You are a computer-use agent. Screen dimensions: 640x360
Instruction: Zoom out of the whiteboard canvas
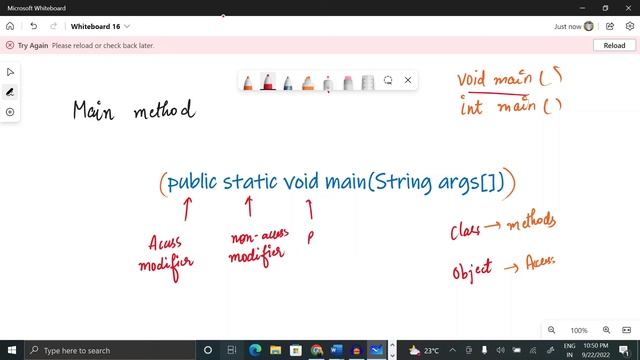point(551,330)
